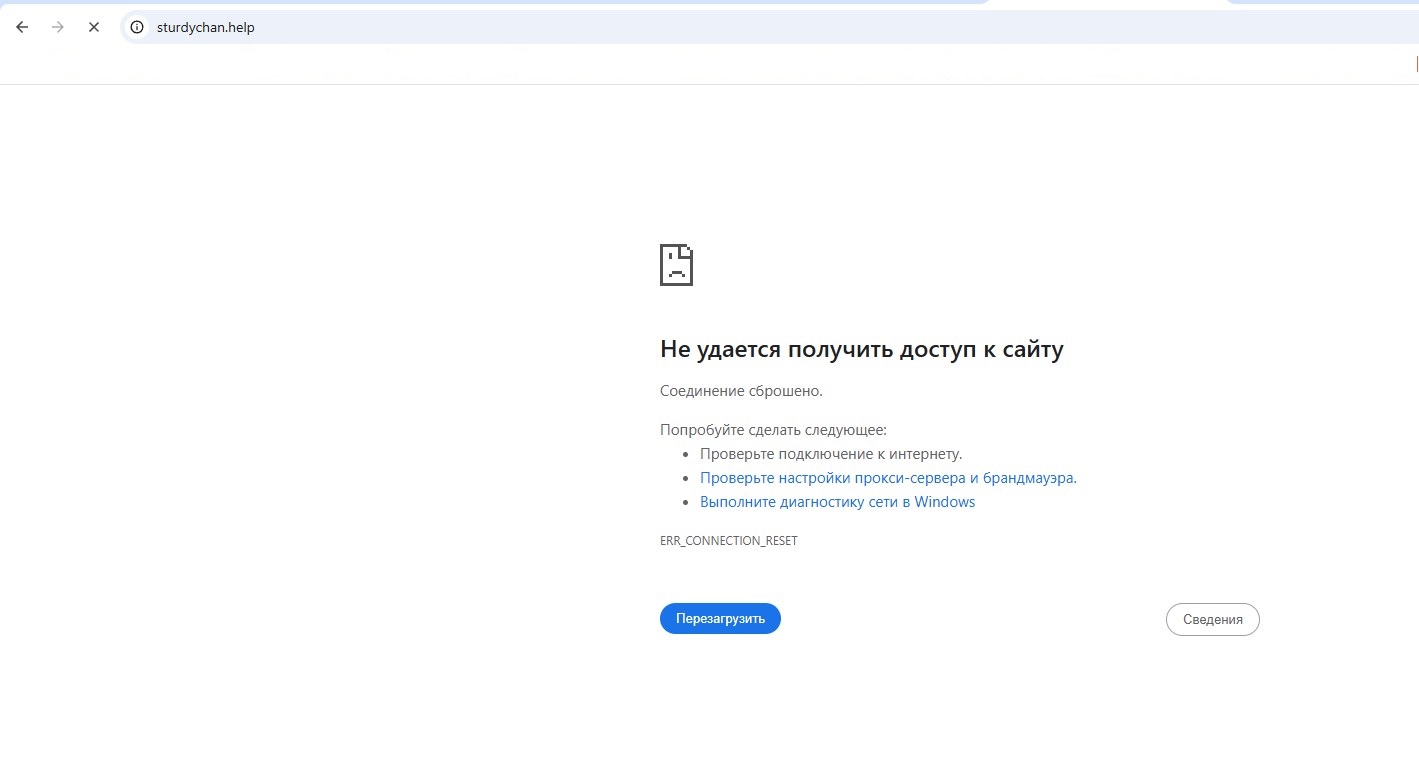This screenshot has height=759, width=1419.
Task: Click the blue Перезагрузить button
Action: point(720,619)
